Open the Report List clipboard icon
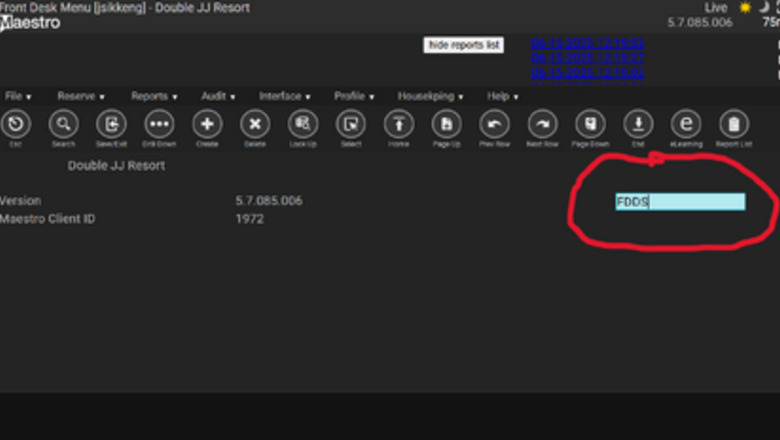The image size is (780, 440). pyautogui.click(x=734, y=124)
